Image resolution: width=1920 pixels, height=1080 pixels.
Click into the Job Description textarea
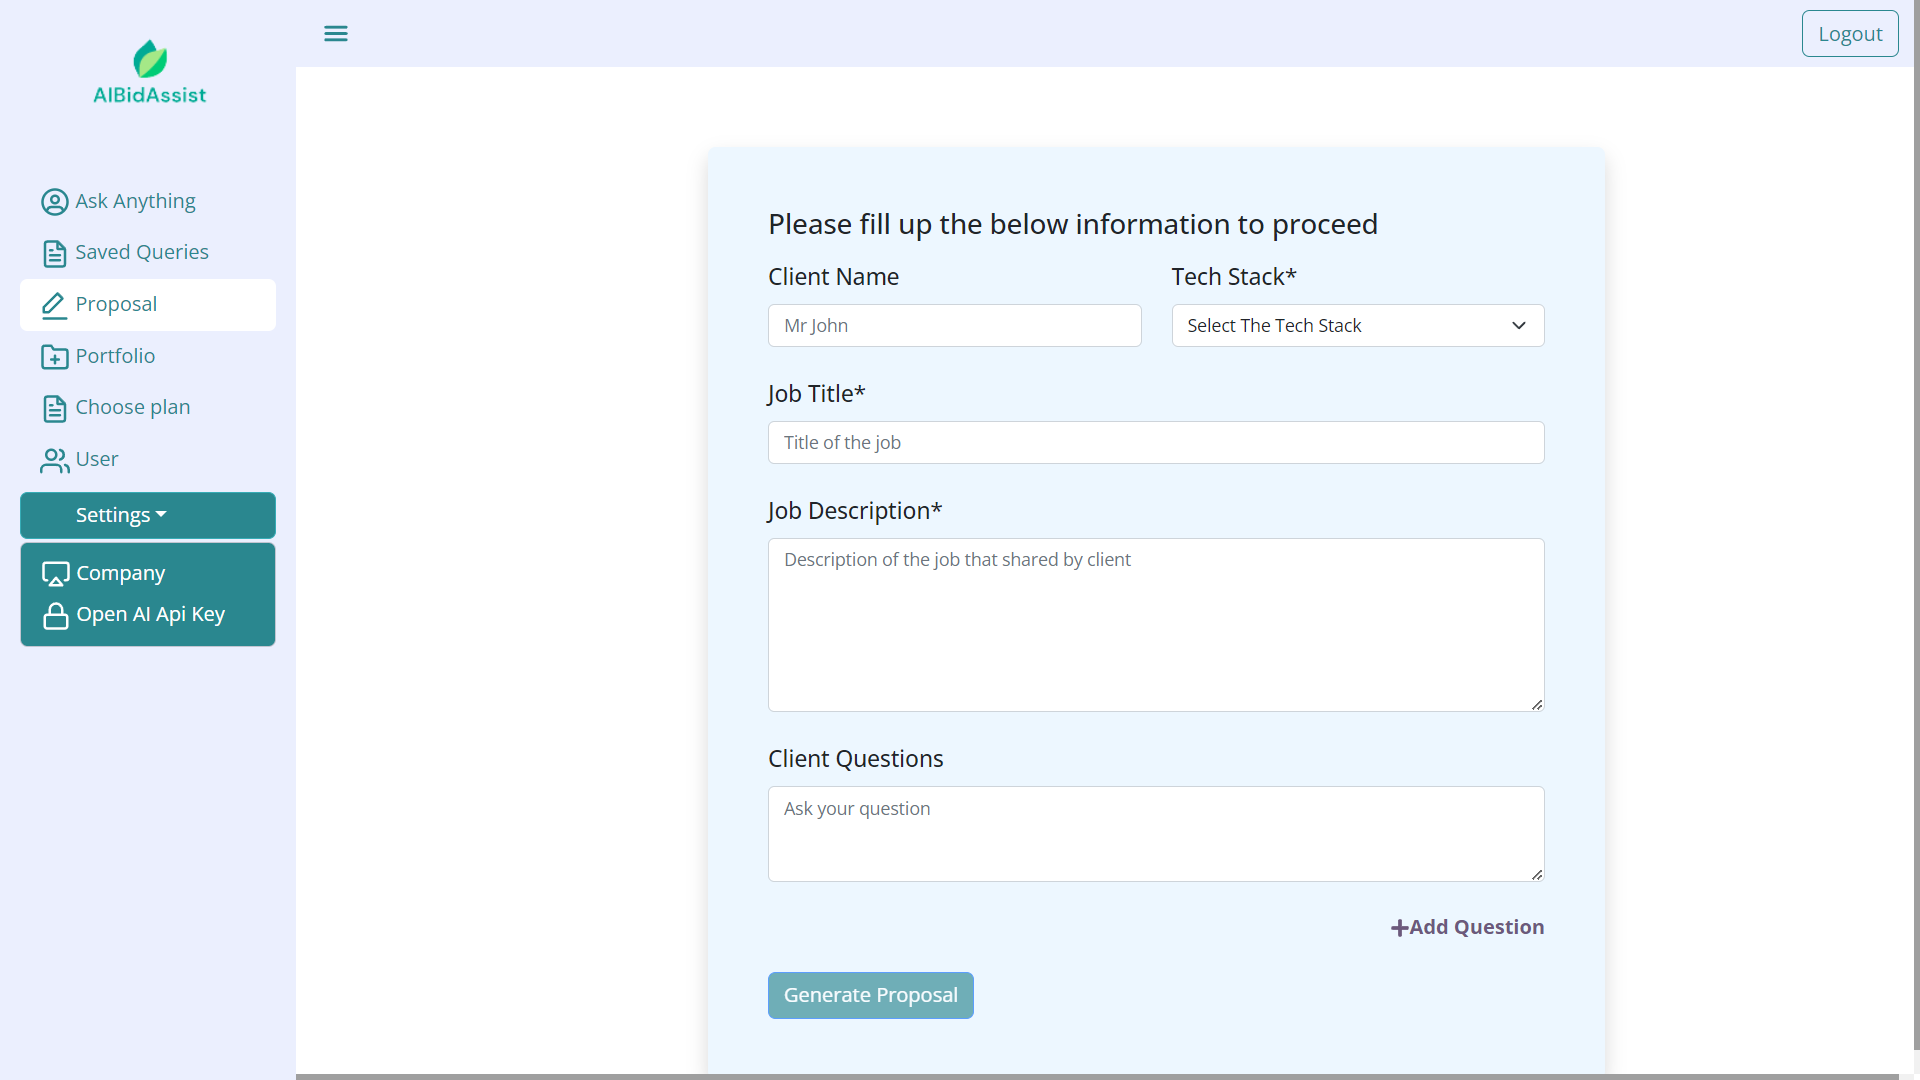pos(1156,625)
